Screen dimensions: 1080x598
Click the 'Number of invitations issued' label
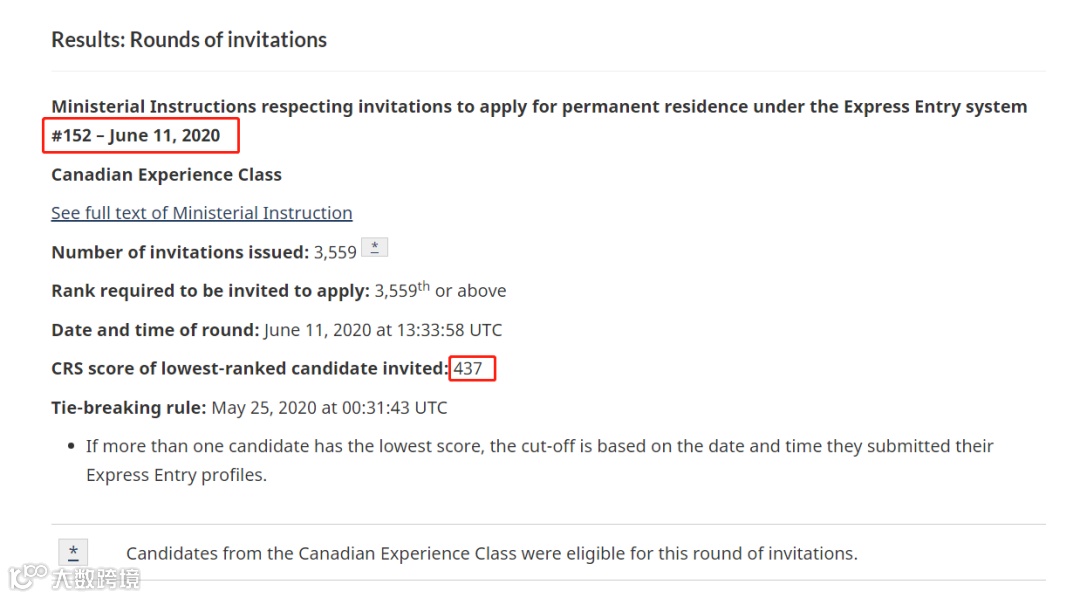click(x=180, y=252)
